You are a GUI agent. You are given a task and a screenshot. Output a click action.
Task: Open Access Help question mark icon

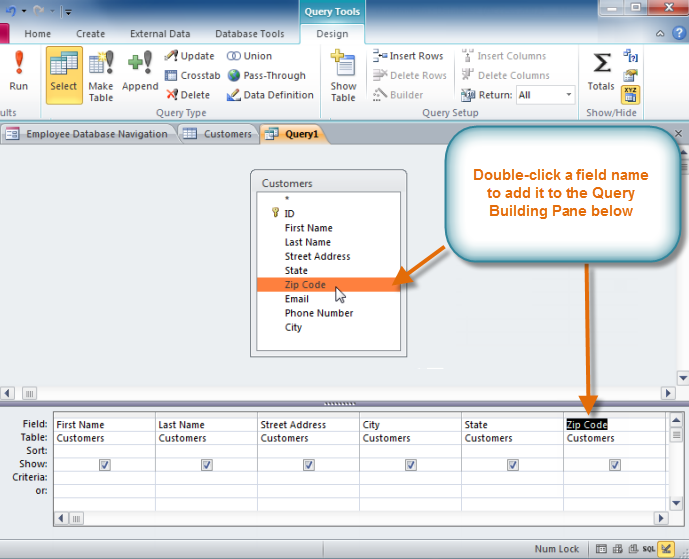pos(679,33)
